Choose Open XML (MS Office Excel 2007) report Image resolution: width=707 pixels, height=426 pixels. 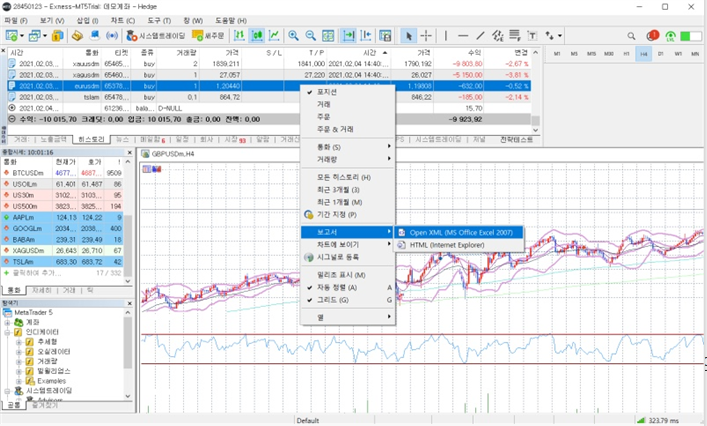(x=459, y=233)
